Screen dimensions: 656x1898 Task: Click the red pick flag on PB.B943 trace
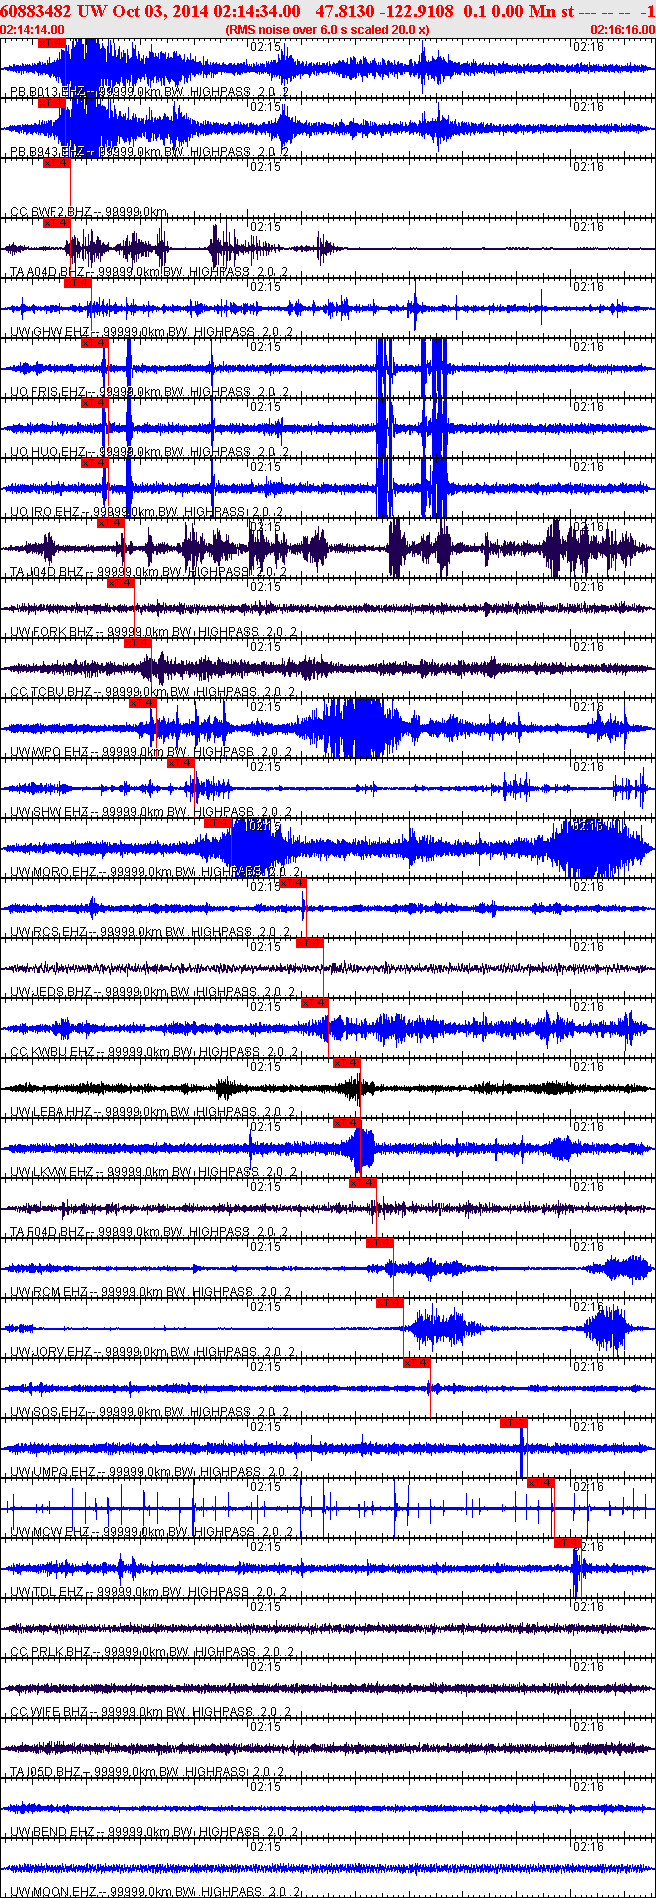point(51,103)
